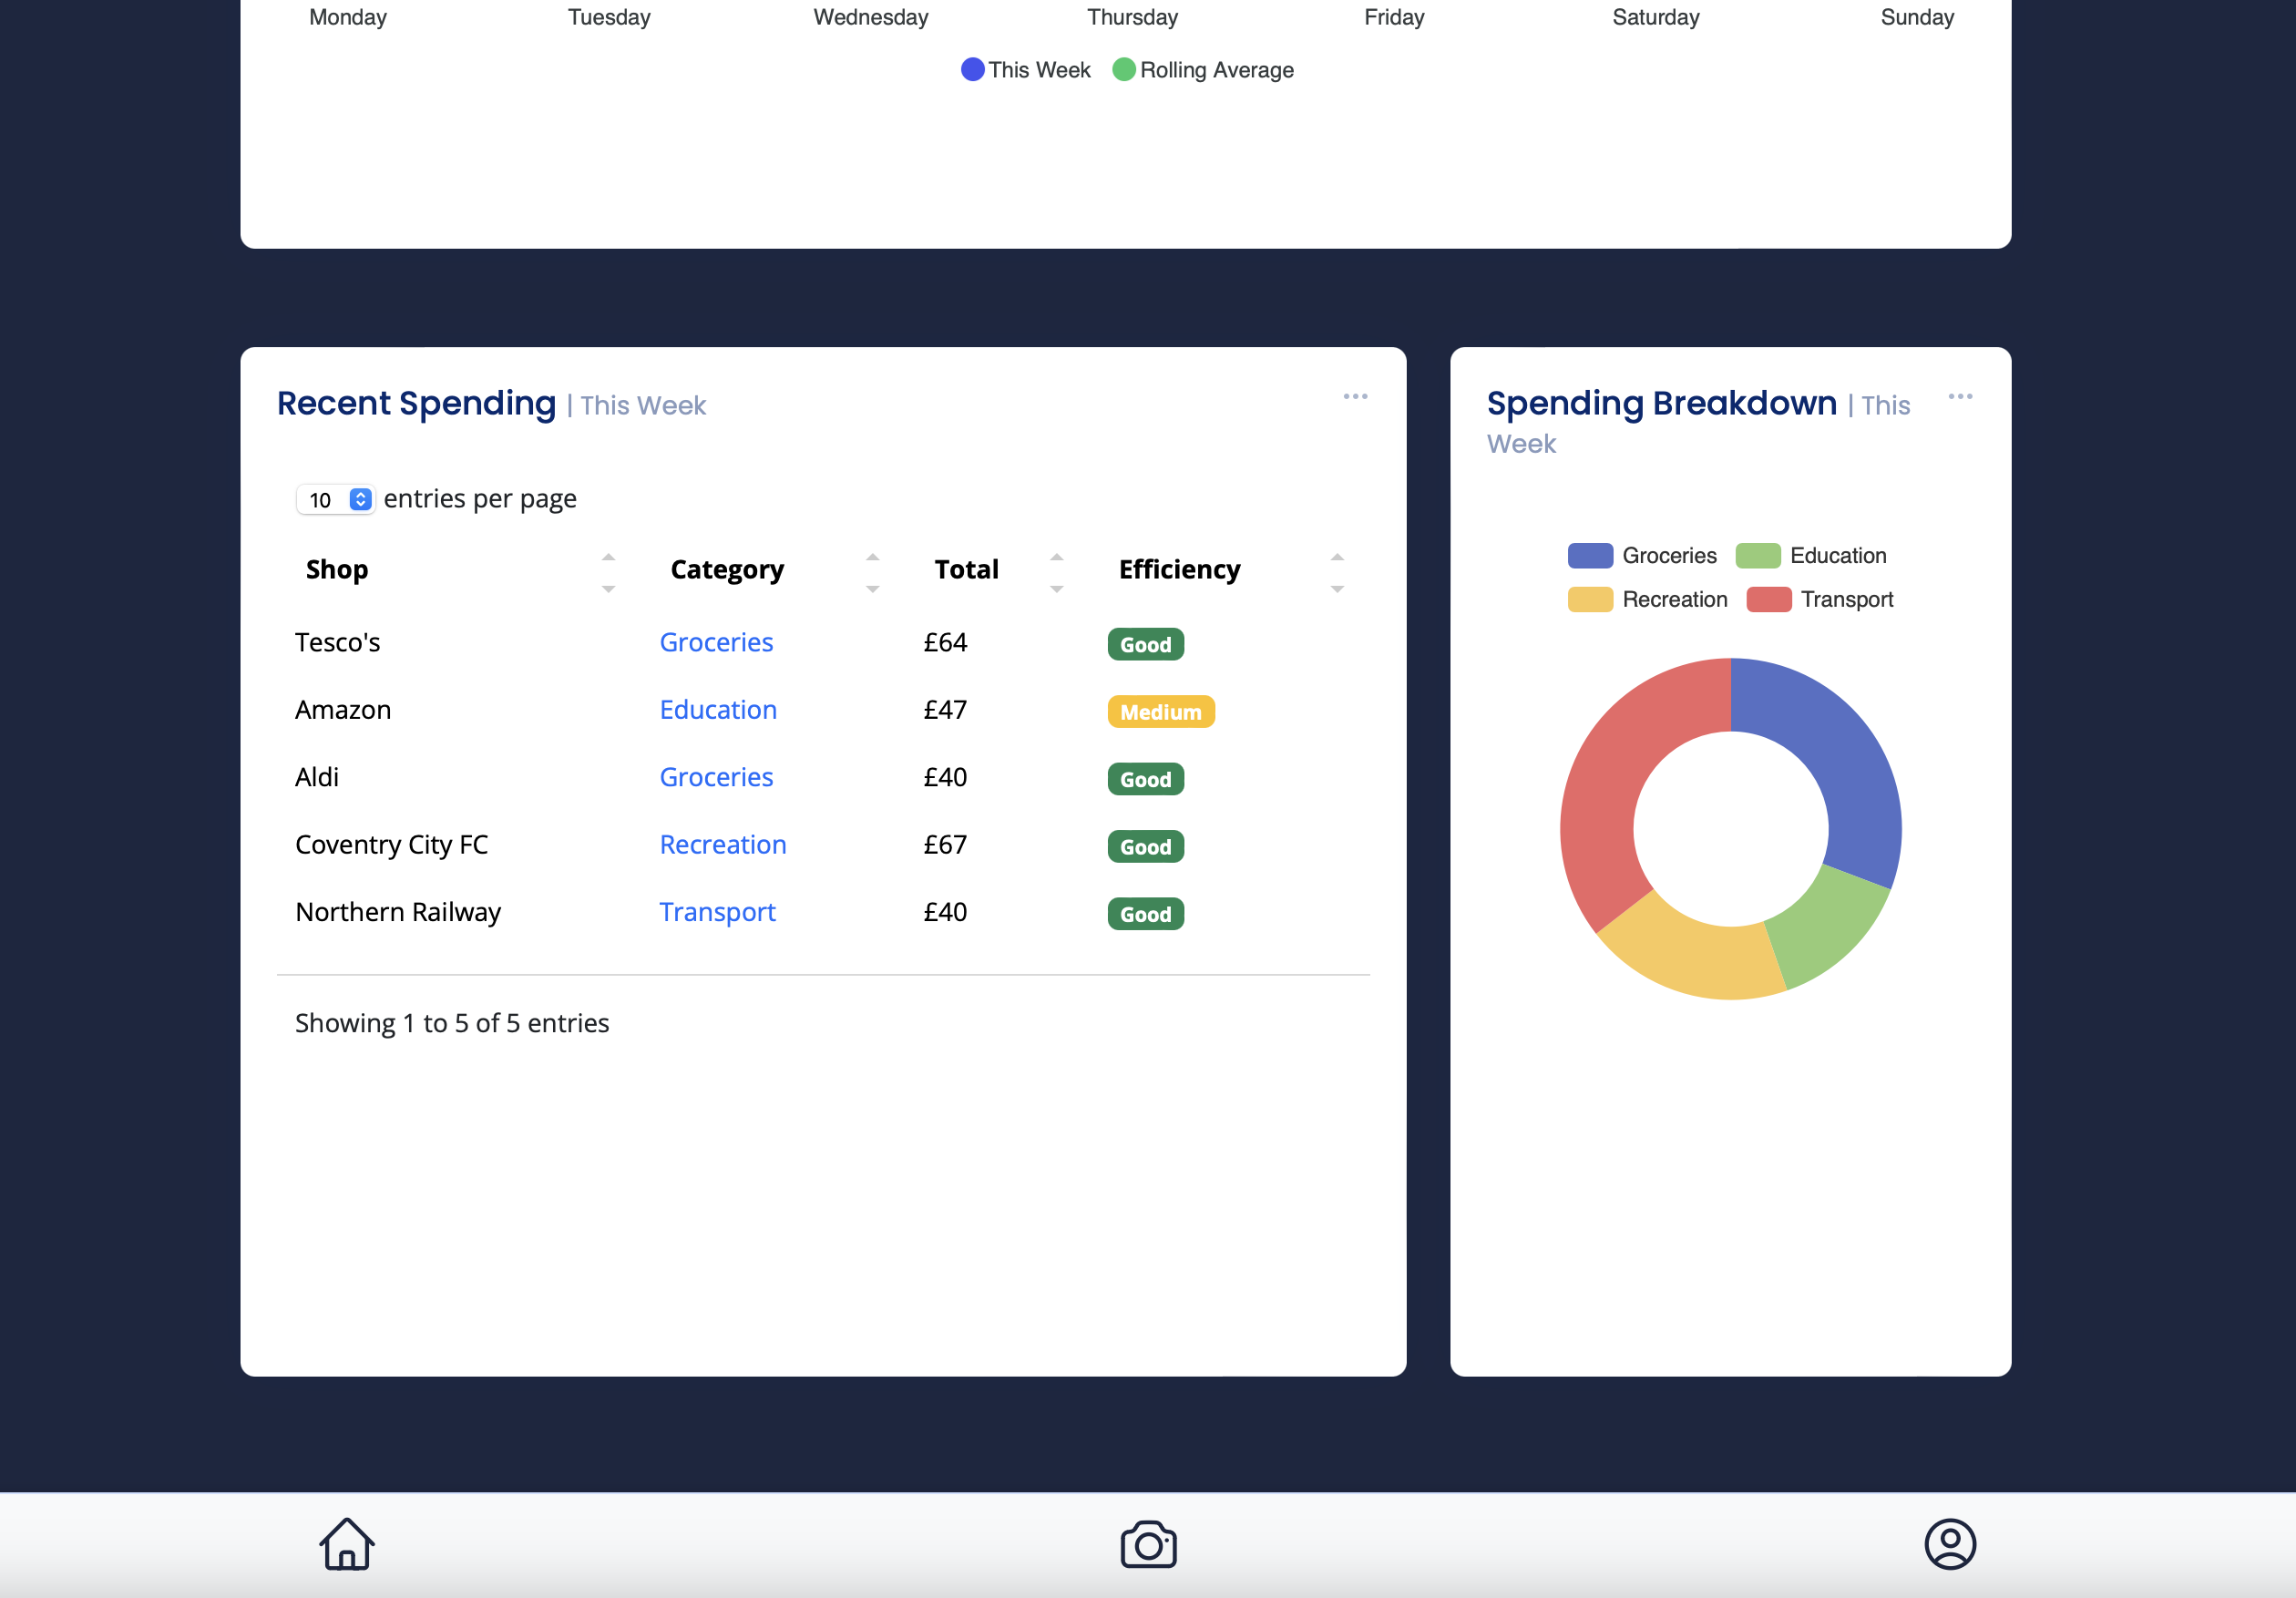Screen dimensions: 2296x1598
Task: Sort table by Total column arrows
Action: (x=1056, y=572)
